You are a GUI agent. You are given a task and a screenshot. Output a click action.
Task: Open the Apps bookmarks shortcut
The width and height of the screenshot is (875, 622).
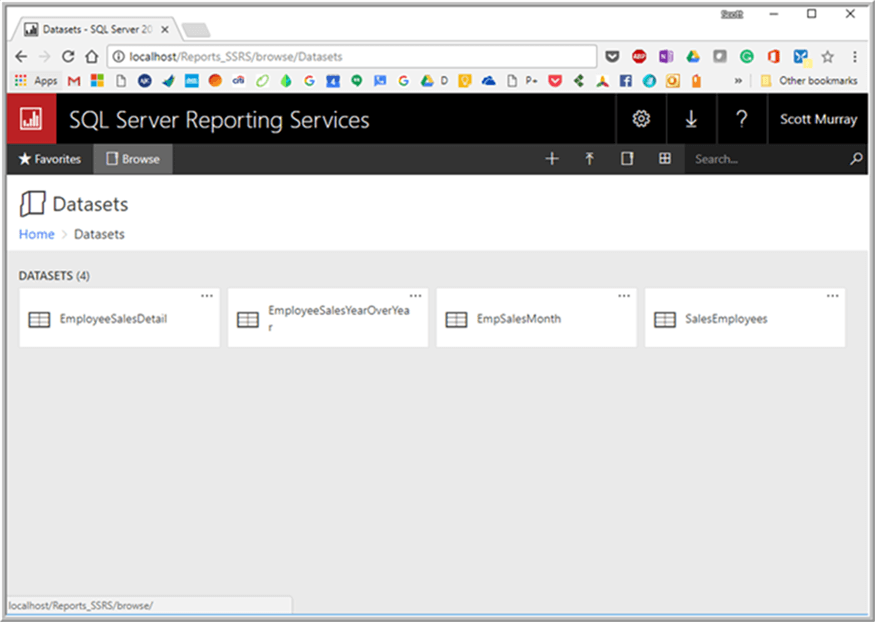[x=36, y=81]
